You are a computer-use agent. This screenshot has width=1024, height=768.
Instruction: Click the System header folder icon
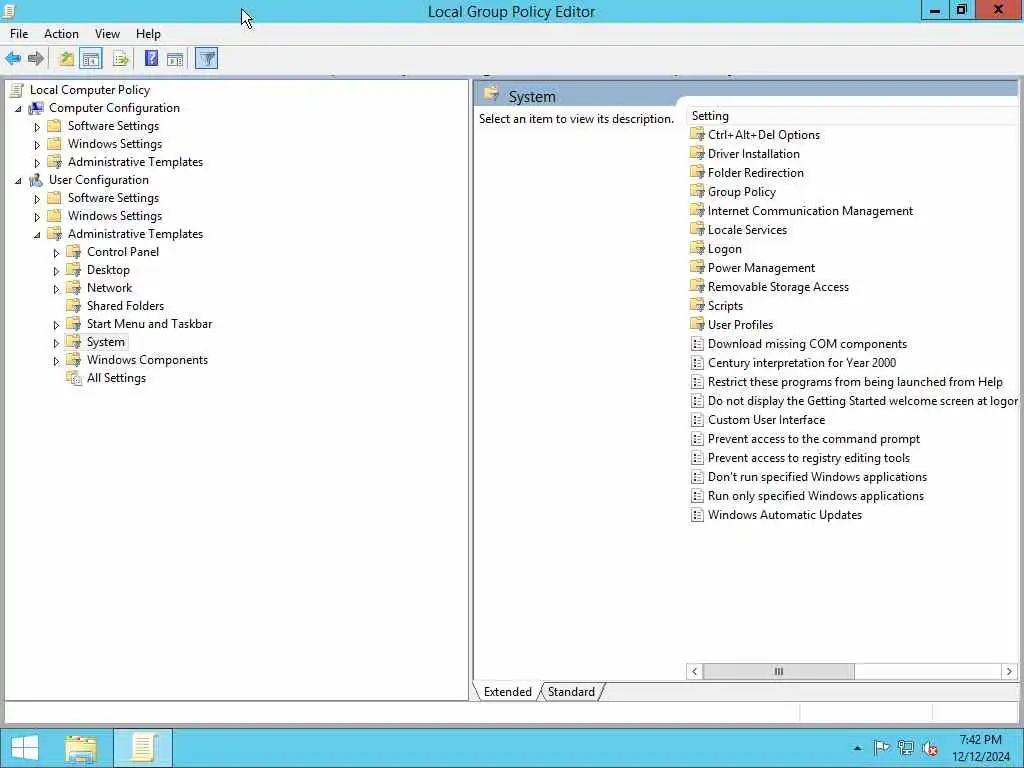[492, 95]
